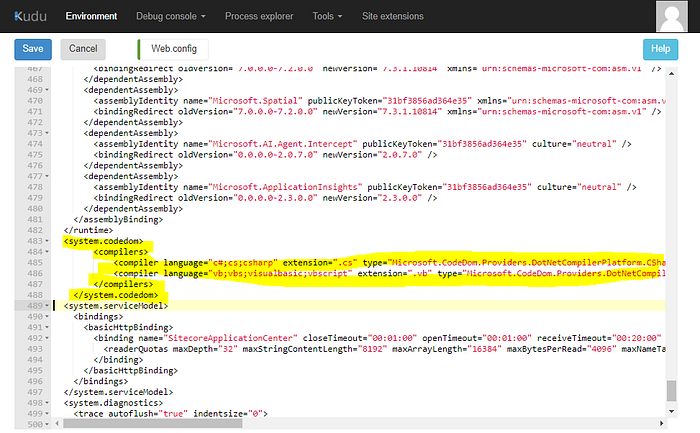Open the Debug console dropdown menu

point(171,16)
